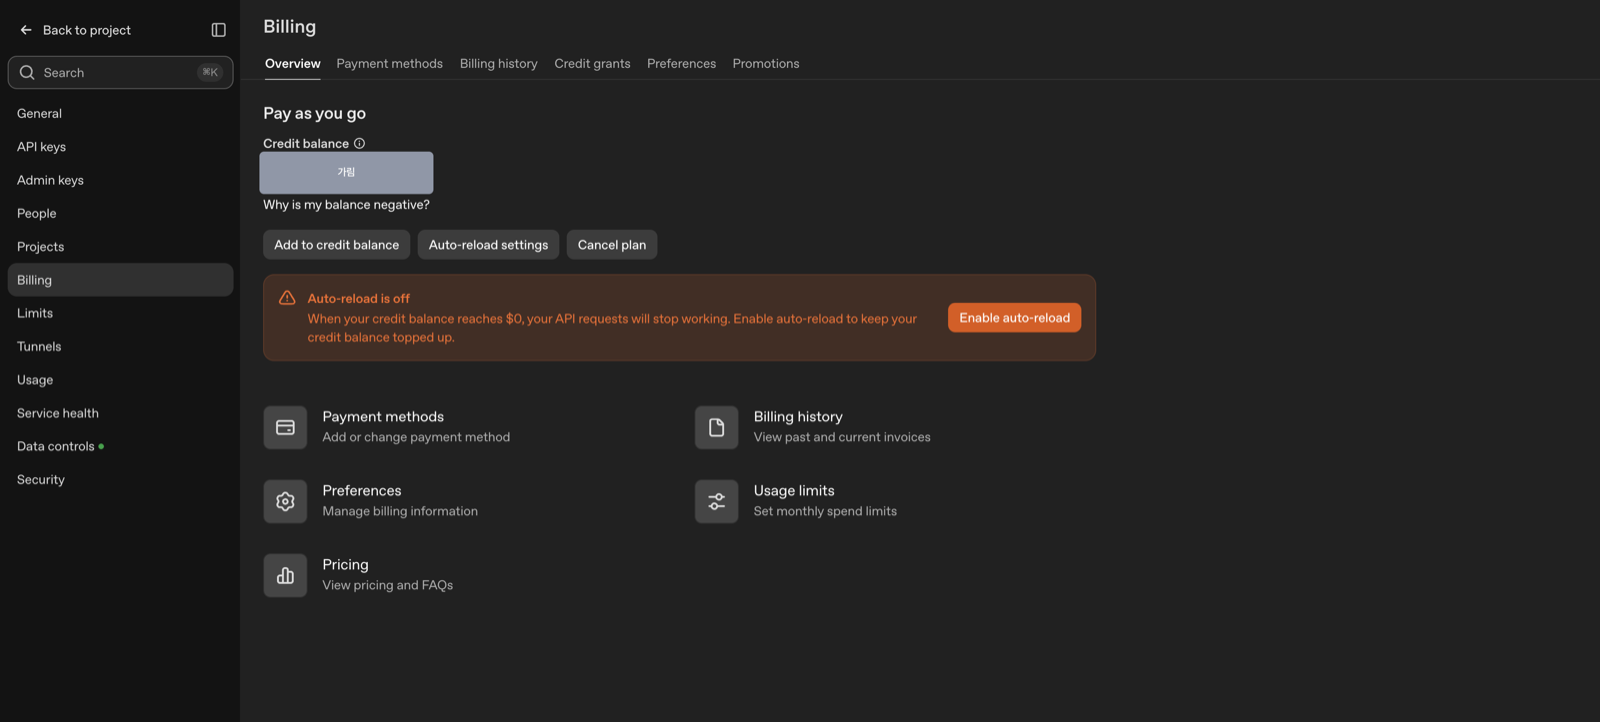Click the search magnifier icon

click(27, 72)
